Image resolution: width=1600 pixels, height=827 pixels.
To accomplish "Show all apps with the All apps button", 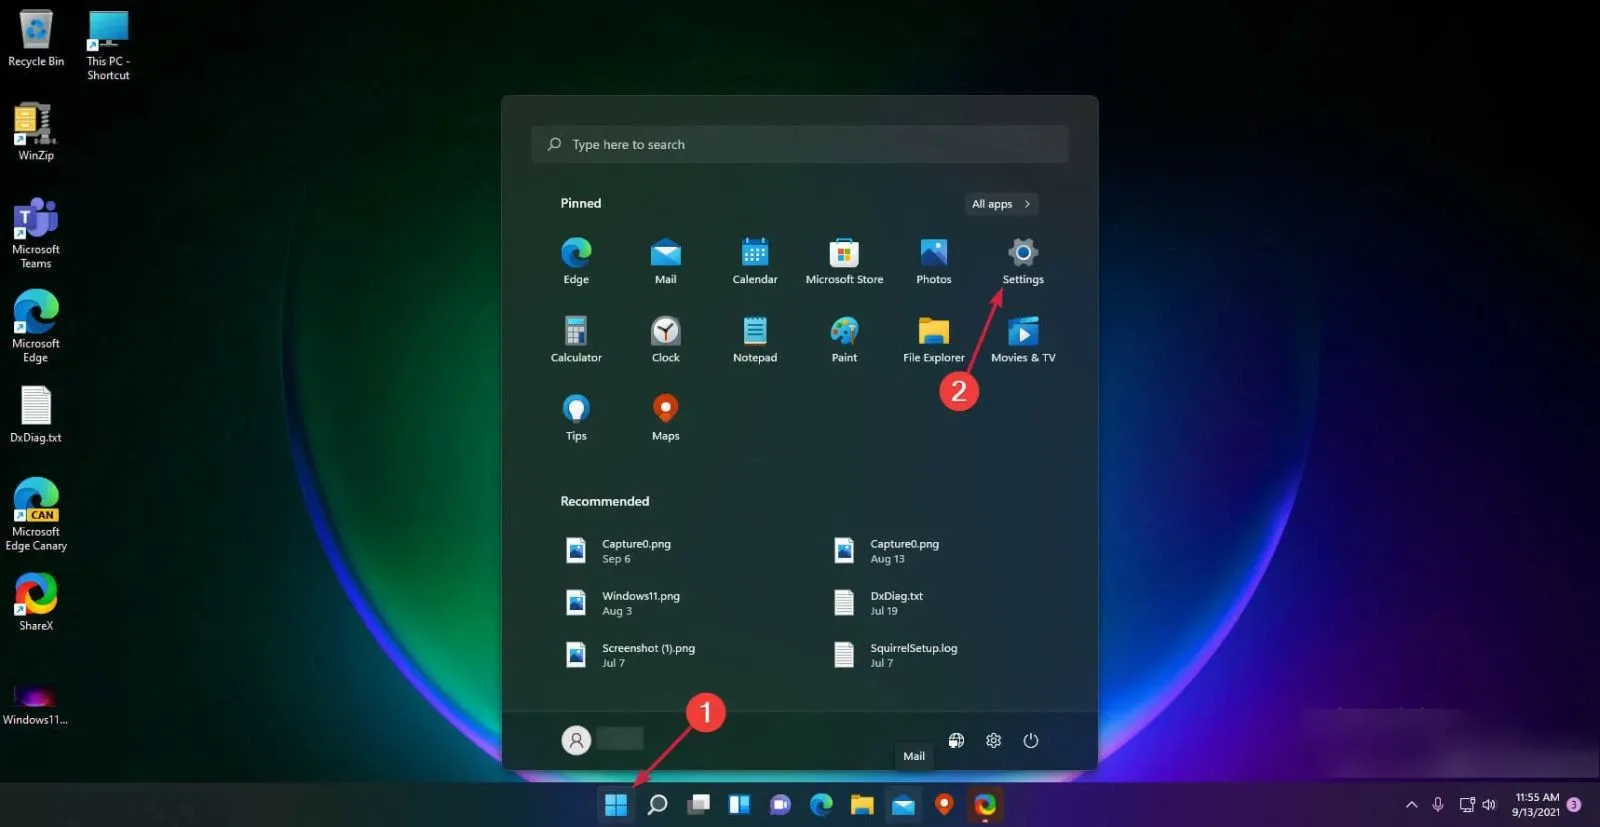I will [x=1001, y=204].
